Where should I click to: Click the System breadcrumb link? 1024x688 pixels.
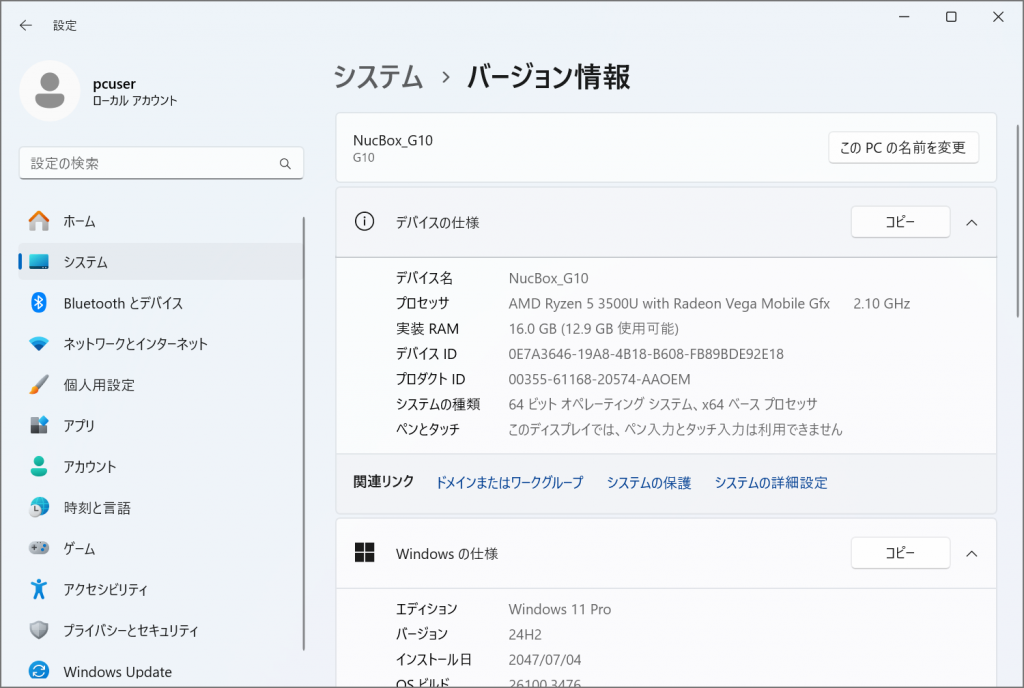(x=378, y=77)
